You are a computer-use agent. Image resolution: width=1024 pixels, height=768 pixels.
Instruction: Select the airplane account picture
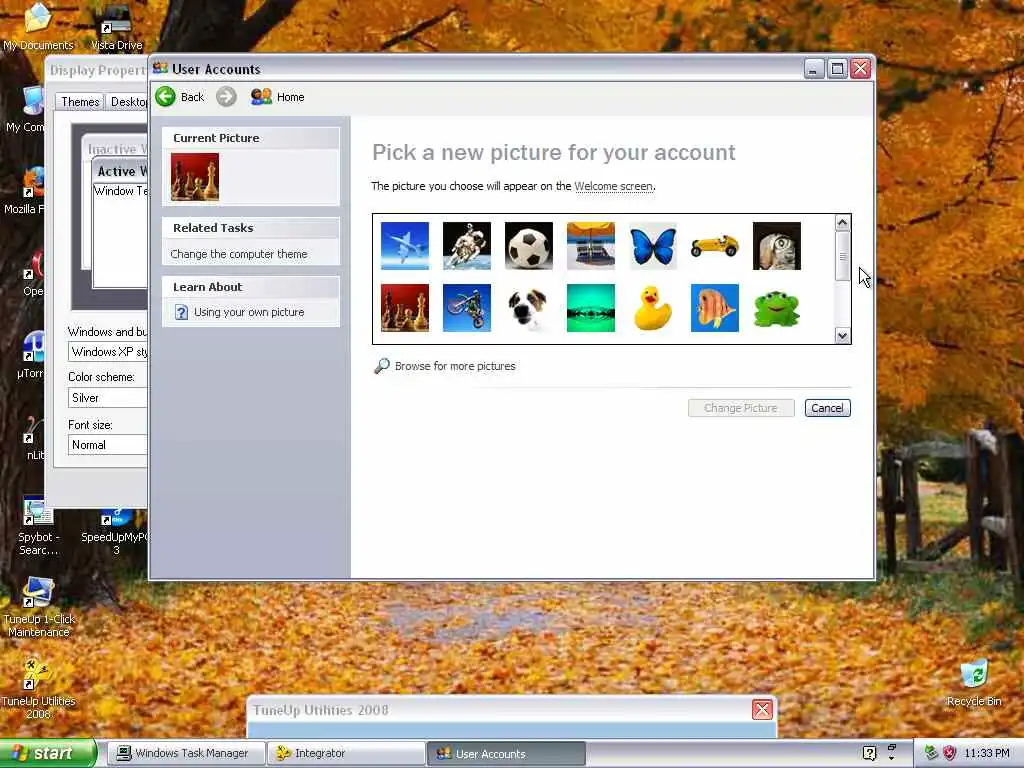pos(405,246)
